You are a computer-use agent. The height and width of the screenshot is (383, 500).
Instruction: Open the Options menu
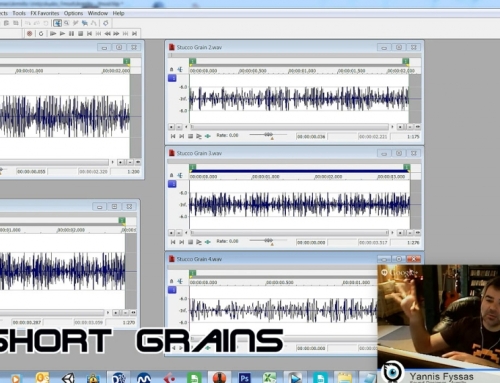click(73, 13)
